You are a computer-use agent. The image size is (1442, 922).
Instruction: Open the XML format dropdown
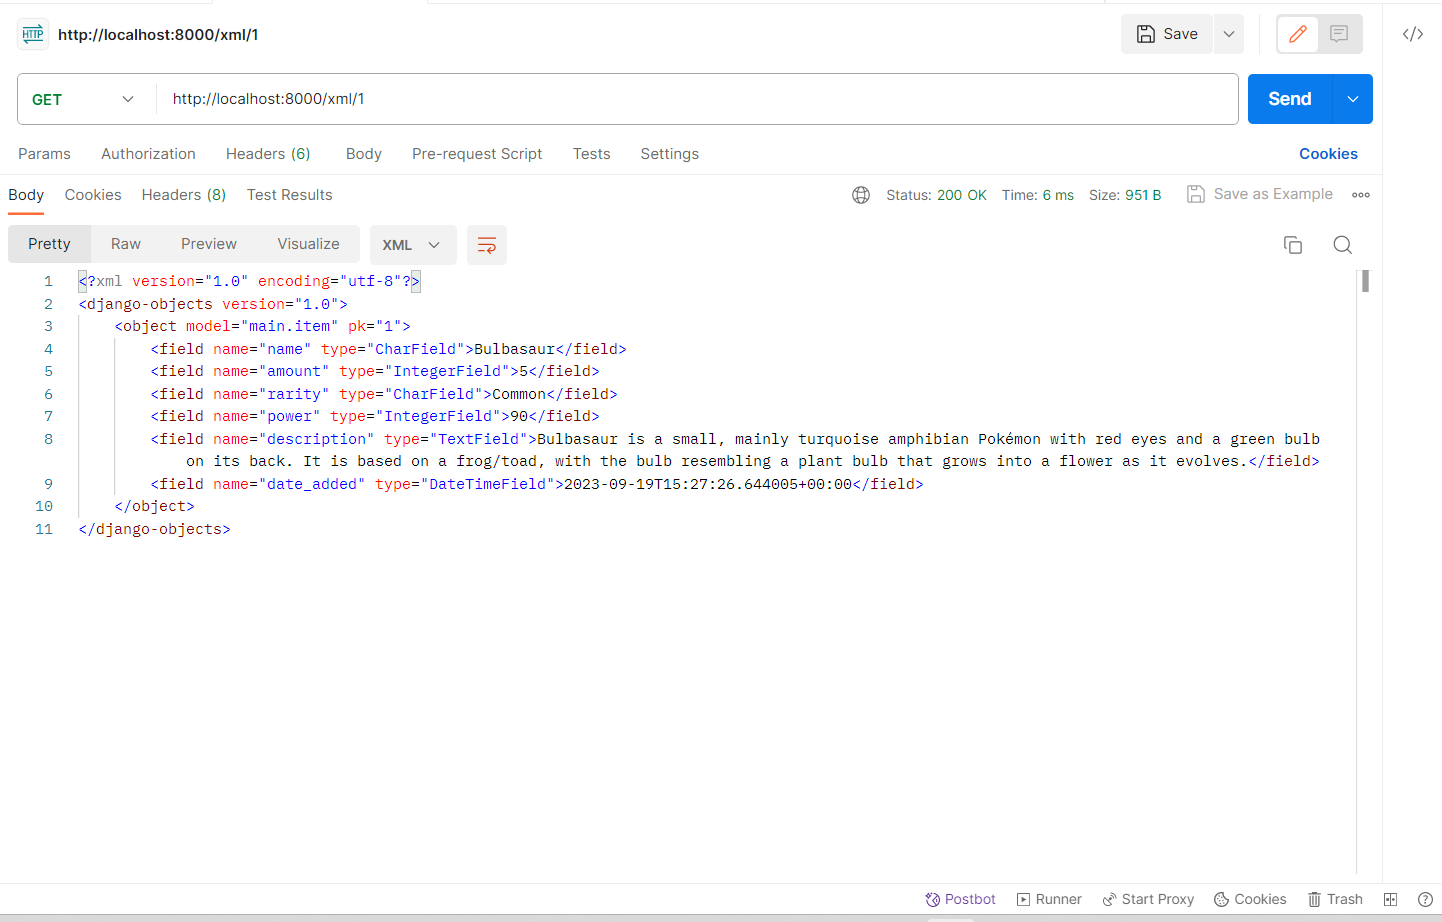pos(413,245)
